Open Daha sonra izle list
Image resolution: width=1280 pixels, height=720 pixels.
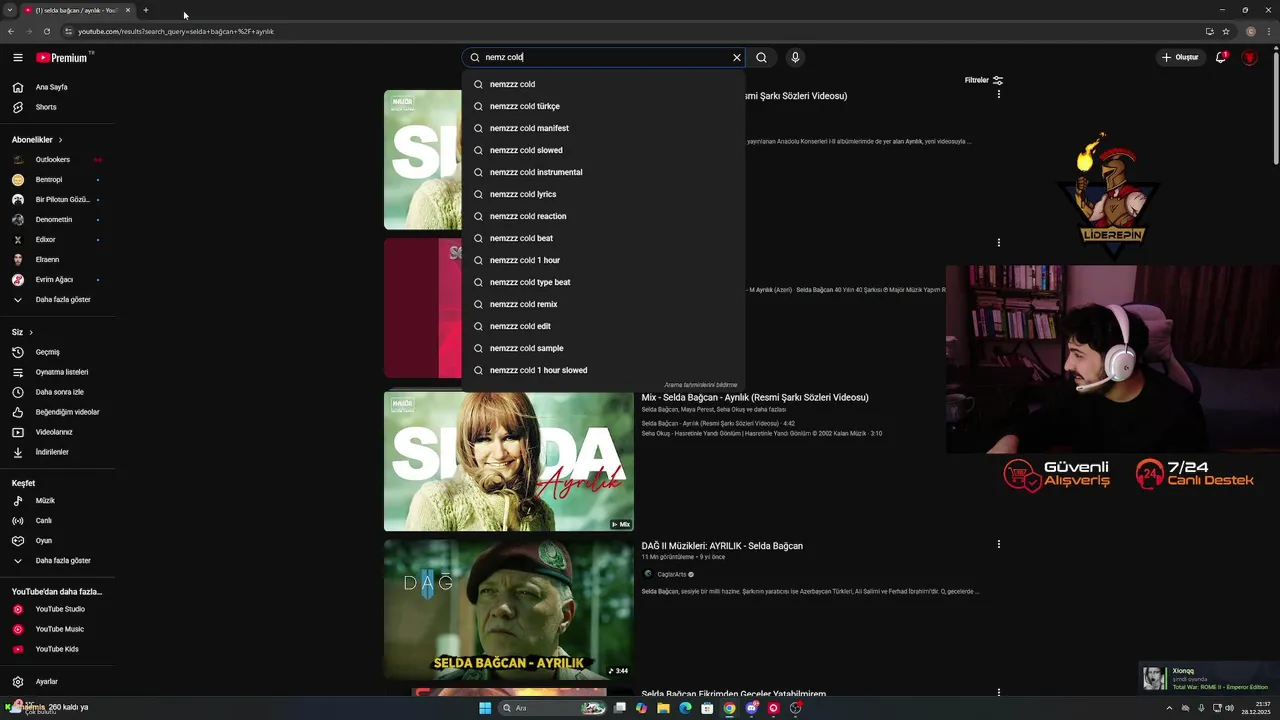coord(57,392)
